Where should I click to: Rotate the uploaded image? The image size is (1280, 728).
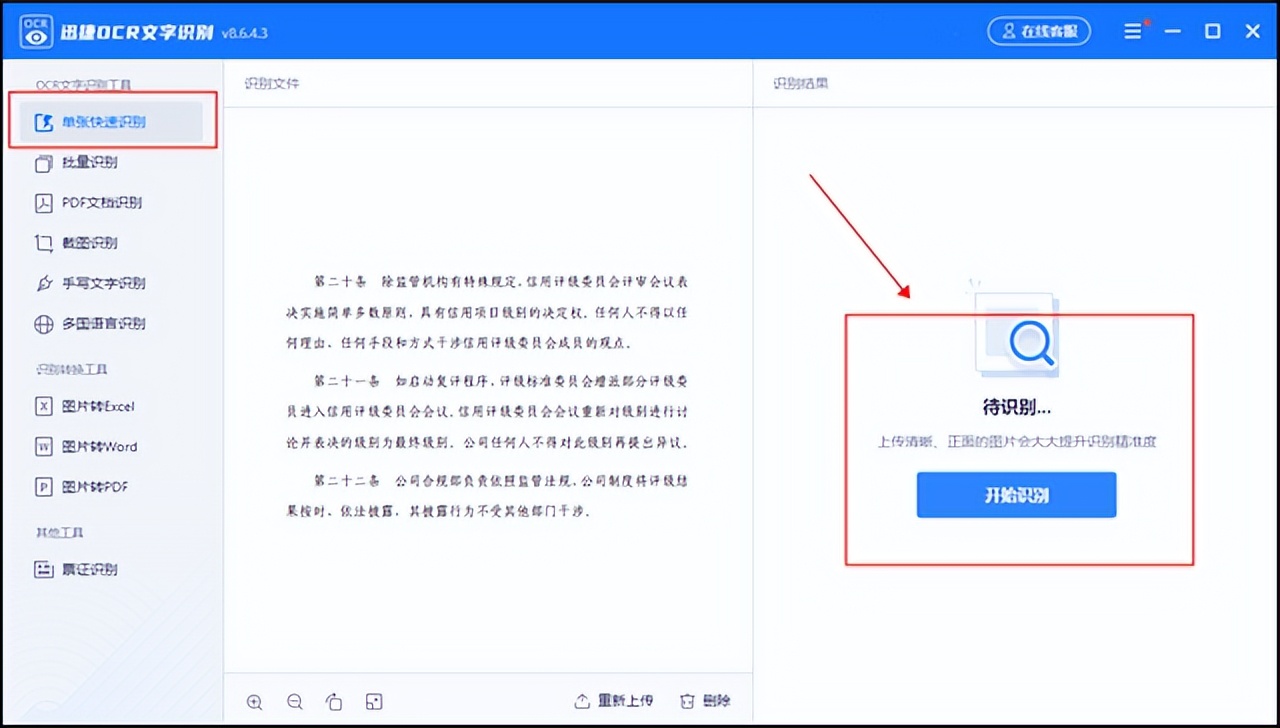pyautogui.click(x=334, y=701)
